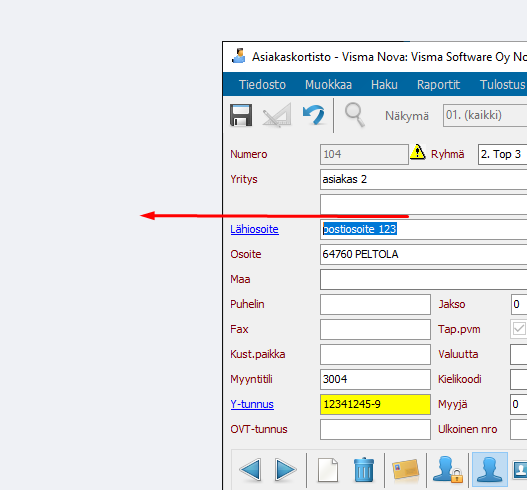Go to previous customer with left arrow
527x490 pixels.
[250, 469]
